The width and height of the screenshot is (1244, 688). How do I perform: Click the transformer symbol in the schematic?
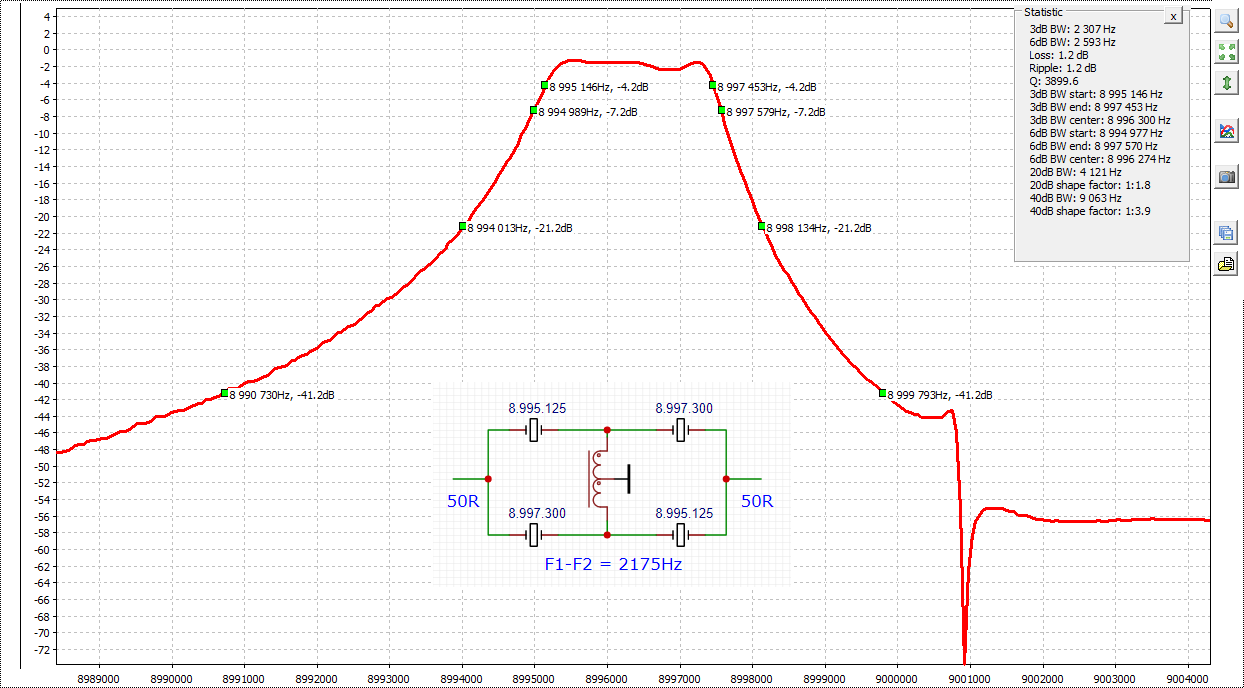pyautogui.click(x=605, y=479)
